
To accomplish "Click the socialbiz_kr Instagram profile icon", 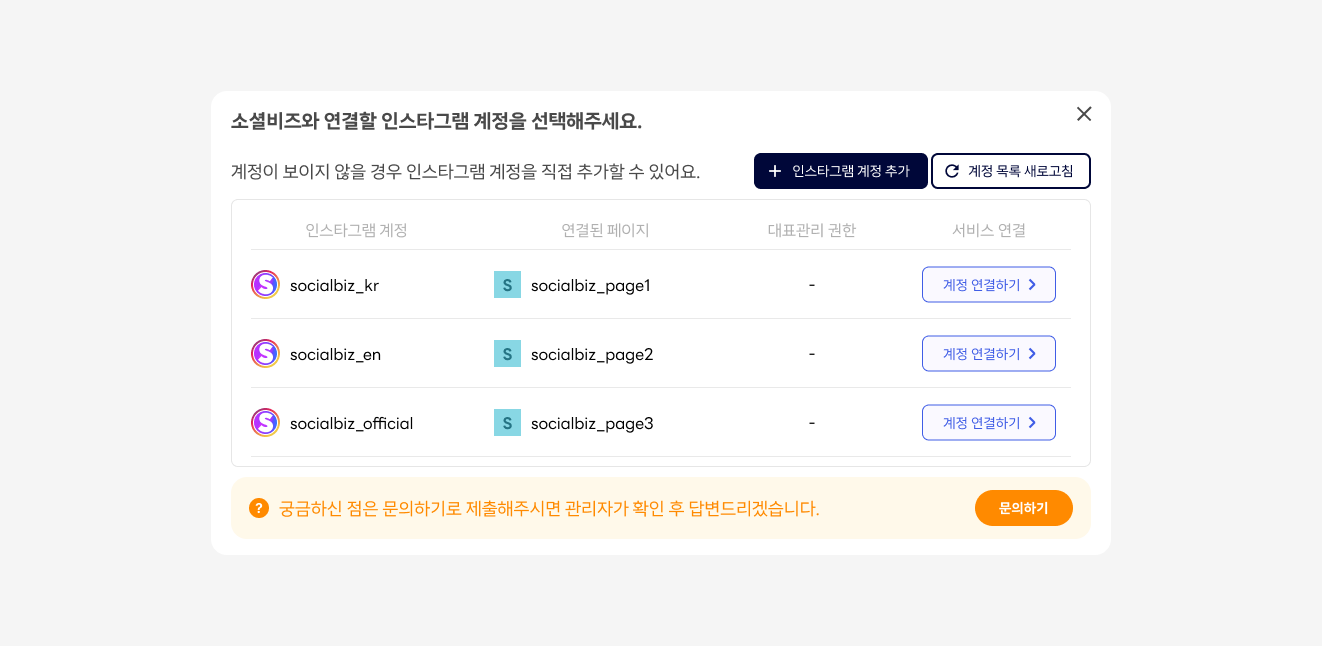I will (265, 285).
